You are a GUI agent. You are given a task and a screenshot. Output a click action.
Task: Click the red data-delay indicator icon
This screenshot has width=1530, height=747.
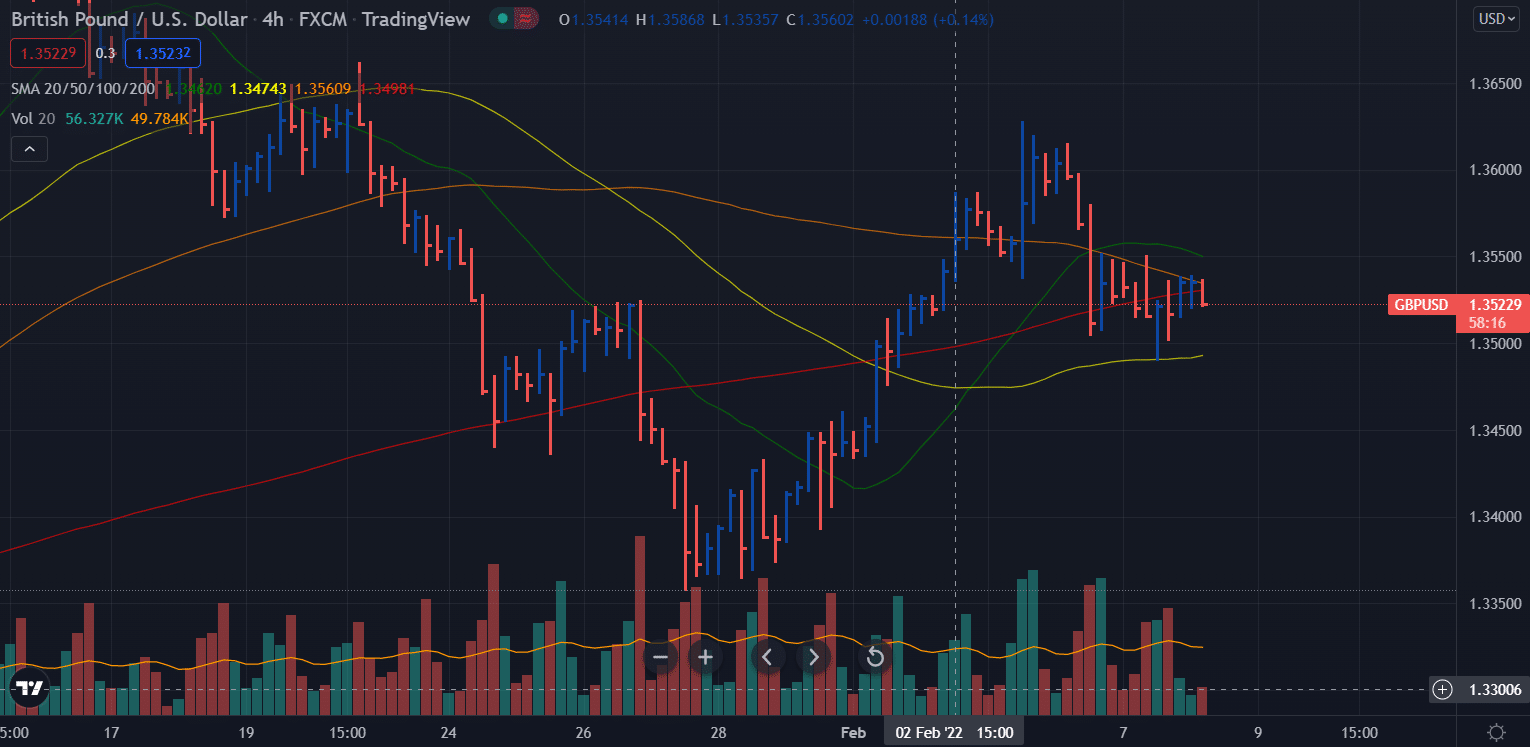pos(526,19)
